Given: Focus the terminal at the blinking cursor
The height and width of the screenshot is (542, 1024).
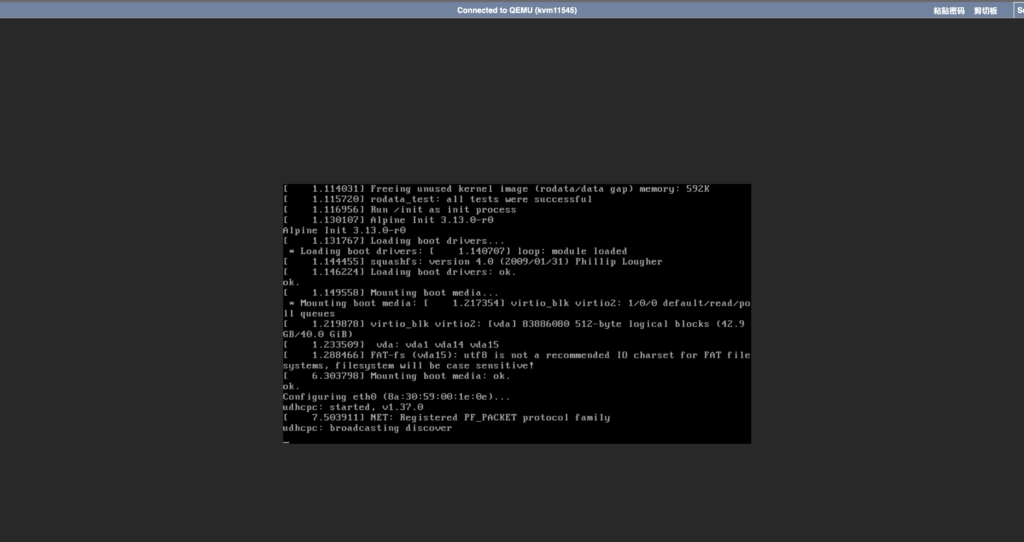Looking at the screenshot, I should [286, 439].
